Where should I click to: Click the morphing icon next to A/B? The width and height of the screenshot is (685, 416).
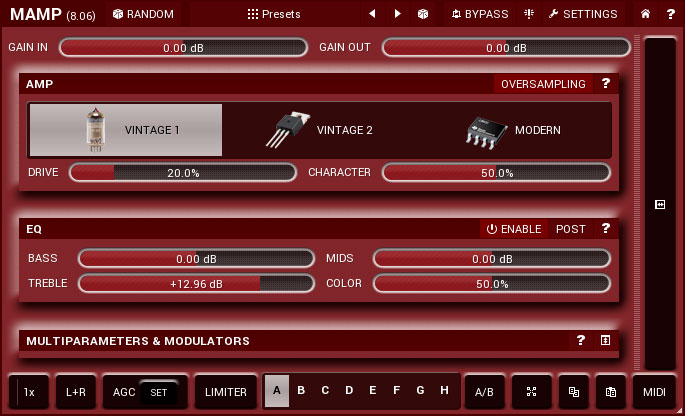531,392
